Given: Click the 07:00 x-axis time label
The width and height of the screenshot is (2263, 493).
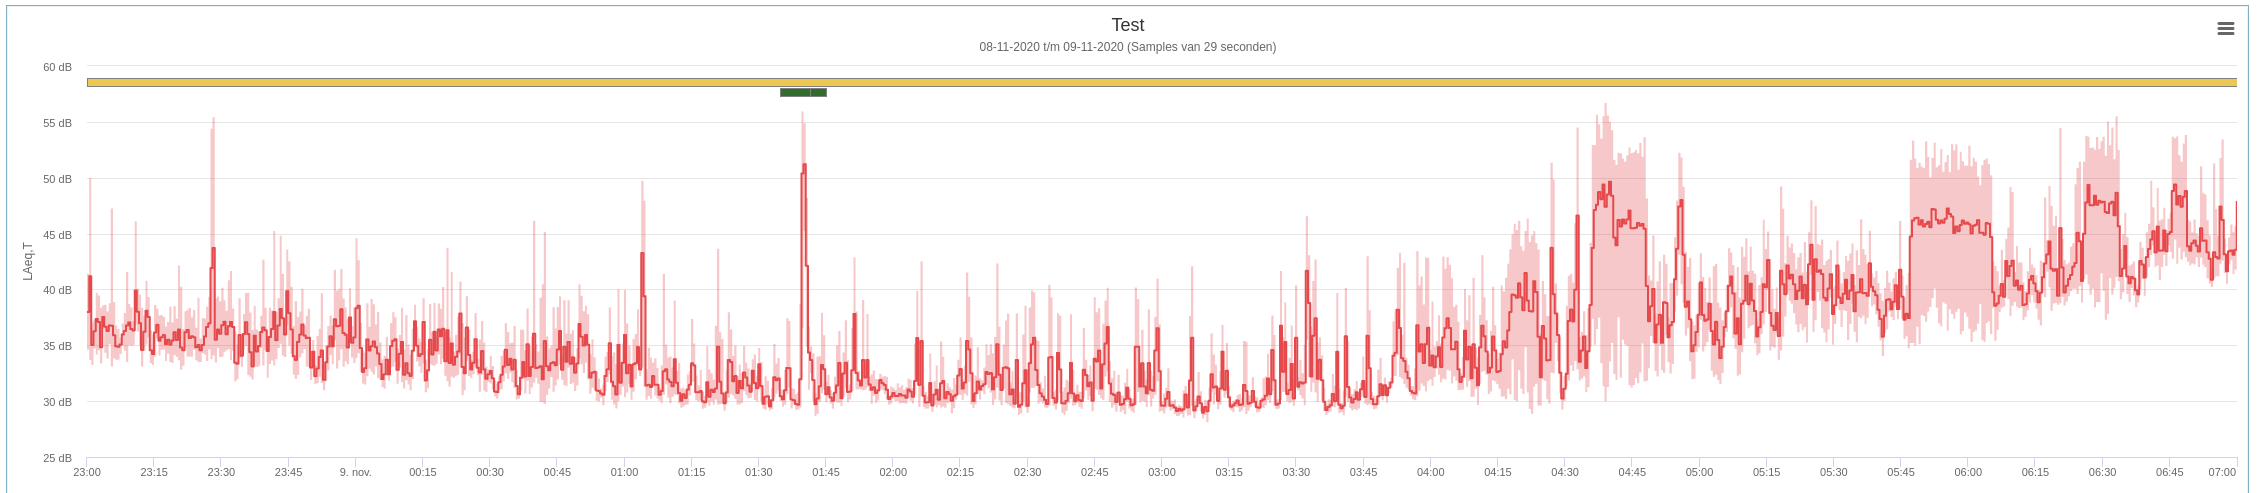Looking at the screenshot, I should pyautogui.click(x=2222, y=472).
